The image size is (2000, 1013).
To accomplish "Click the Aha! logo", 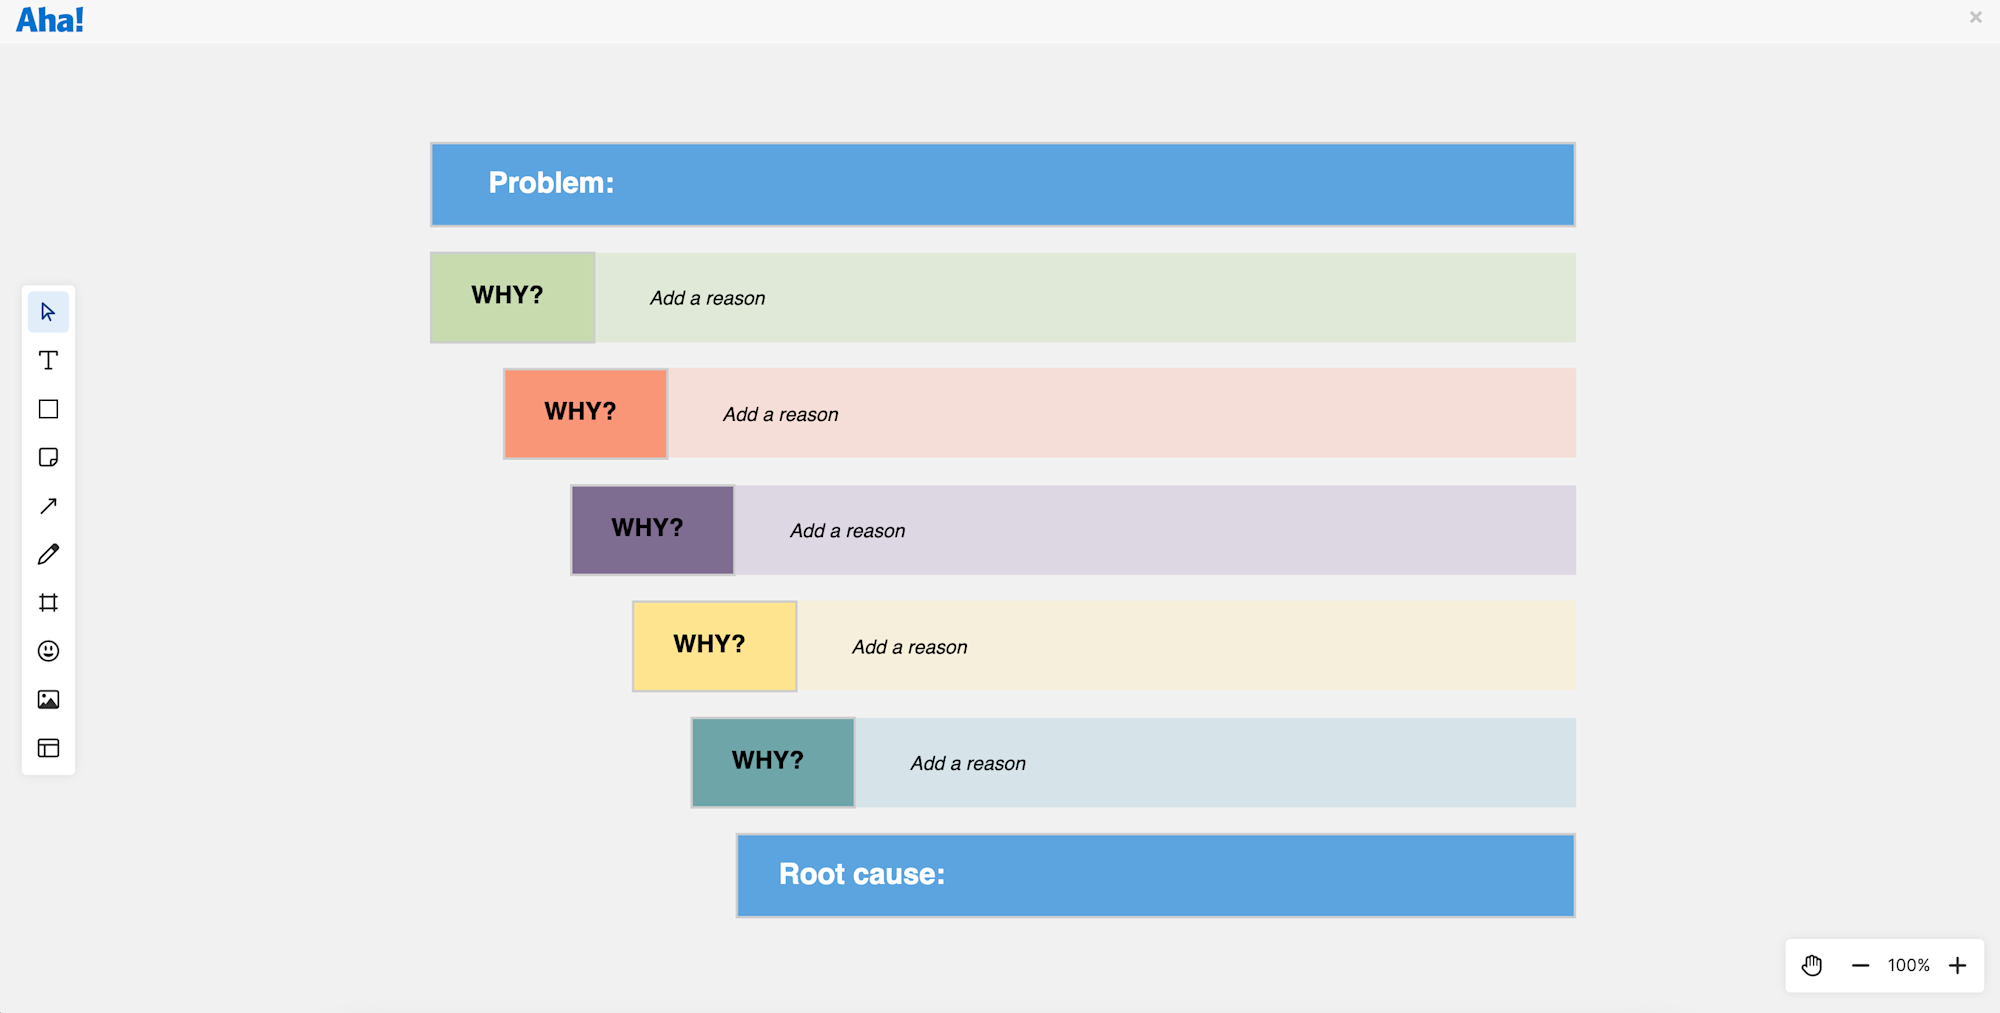I will [50, 19].
